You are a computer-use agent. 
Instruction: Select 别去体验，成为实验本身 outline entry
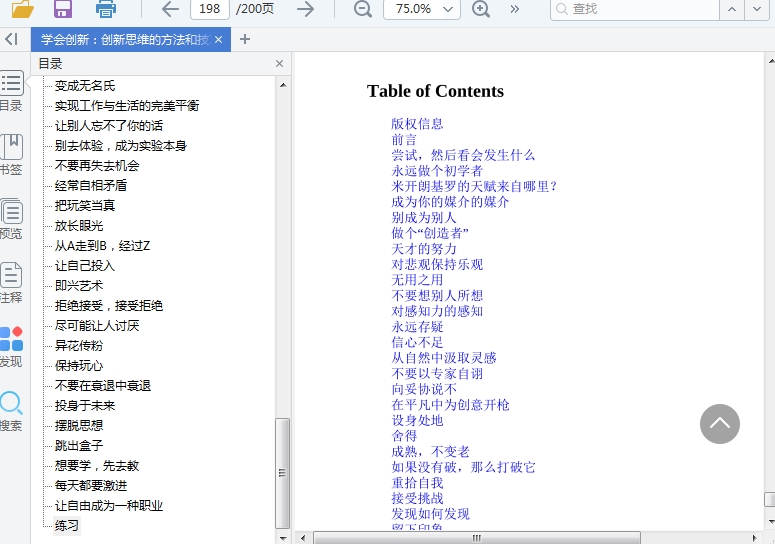point(121,145)
